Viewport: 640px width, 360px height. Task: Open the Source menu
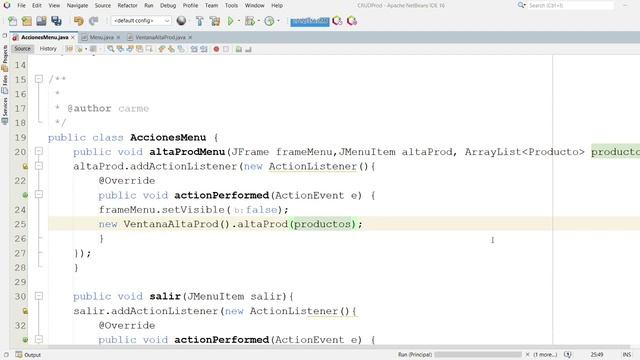(x=102, y=6)
